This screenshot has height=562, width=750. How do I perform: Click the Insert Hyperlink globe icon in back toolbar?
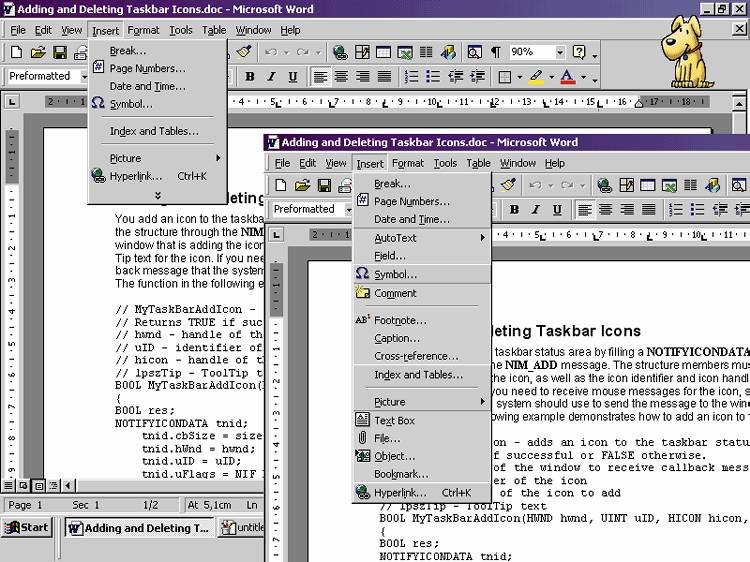(x=340, y=52)
